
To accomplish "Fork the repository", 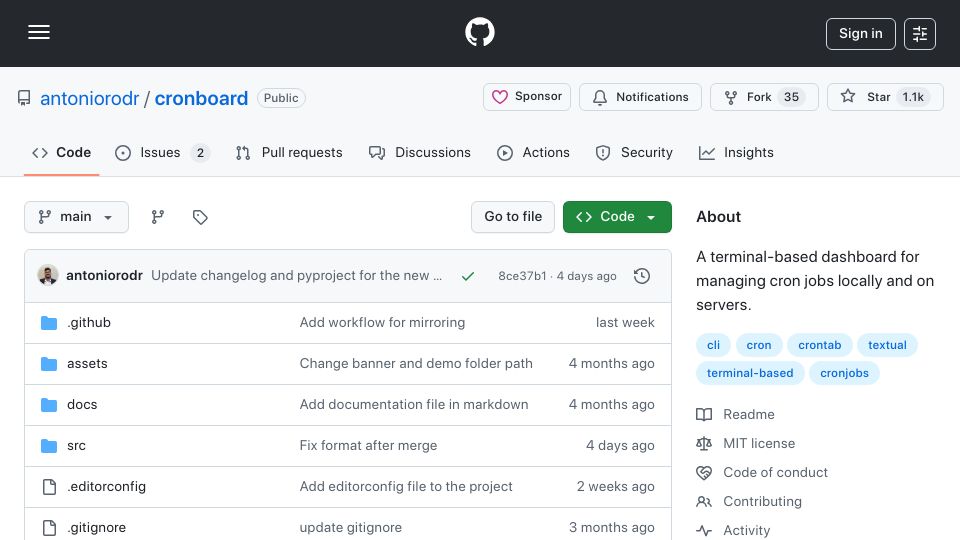I will pos(763,97).
